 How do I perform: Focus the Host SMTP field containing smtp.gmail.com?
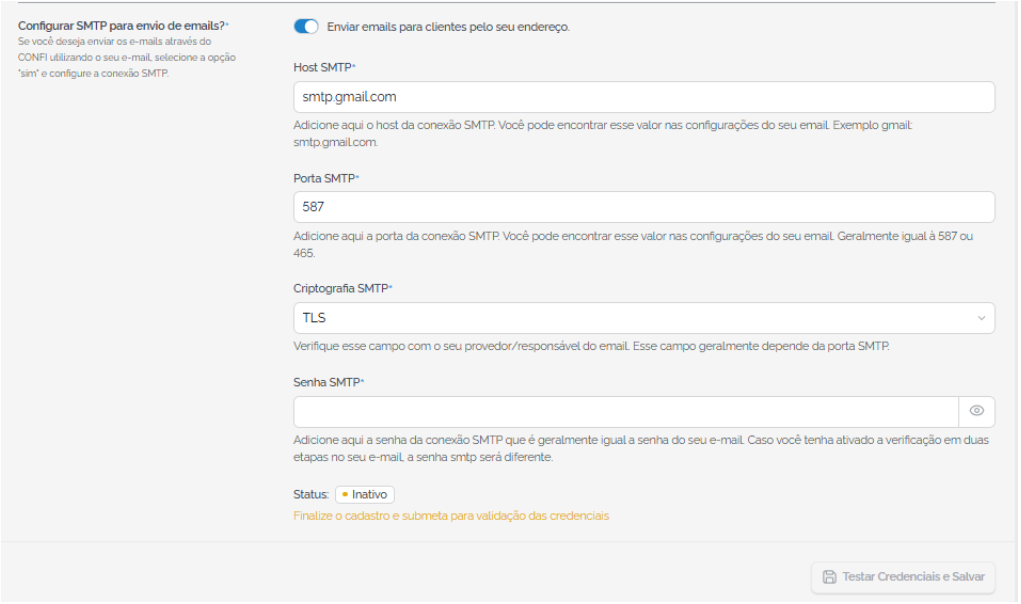pos(643,97)
